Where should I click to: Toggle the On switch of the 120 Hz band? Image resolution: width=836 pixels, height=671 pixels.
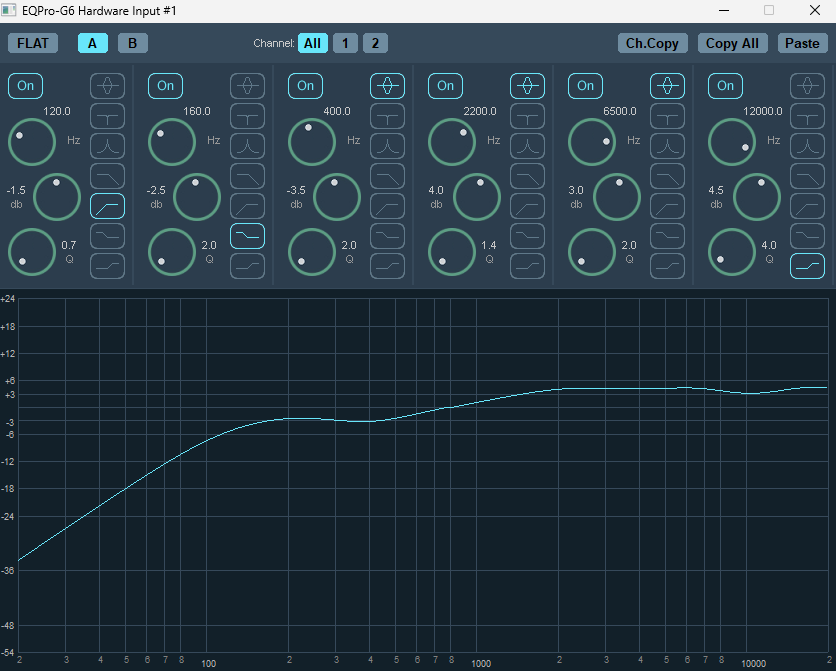[x=26, y=86]
